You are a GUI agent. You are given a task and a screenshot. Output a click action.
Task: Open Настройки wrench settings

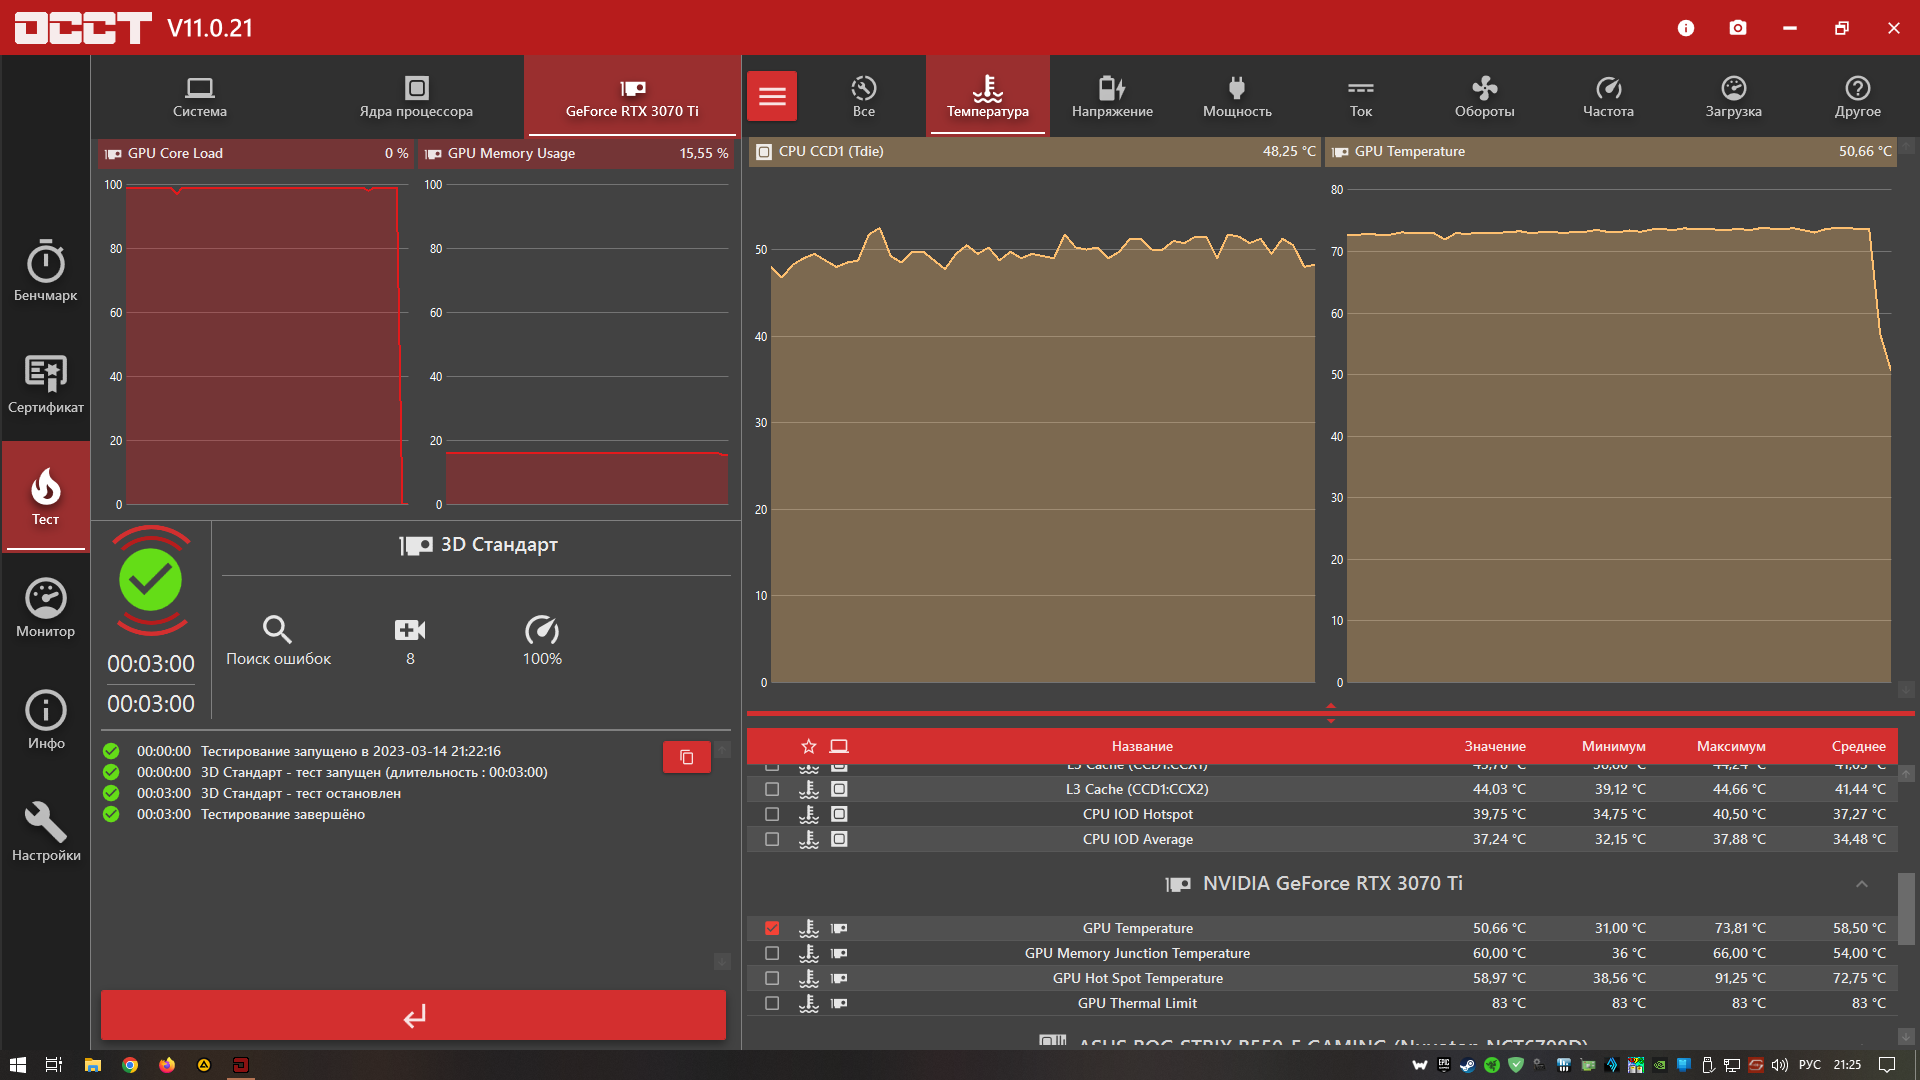point(45,832)
